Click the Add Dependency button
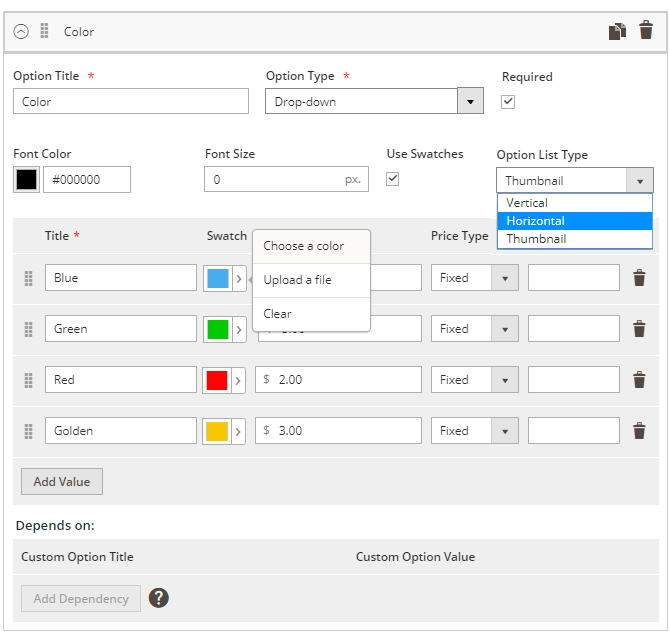 point(81,599)
